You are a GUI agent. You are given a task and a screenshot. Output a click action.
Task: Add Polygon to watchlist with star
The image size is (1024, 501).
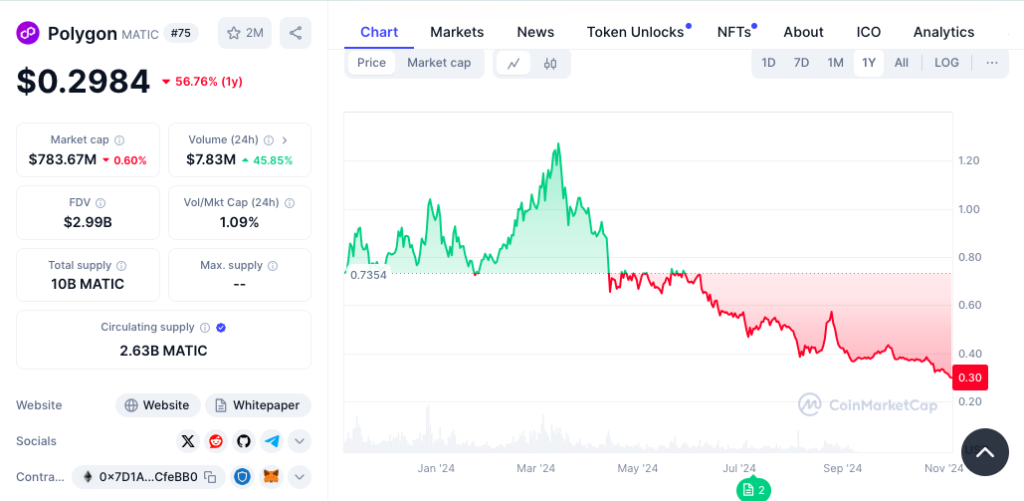(244, 33)
